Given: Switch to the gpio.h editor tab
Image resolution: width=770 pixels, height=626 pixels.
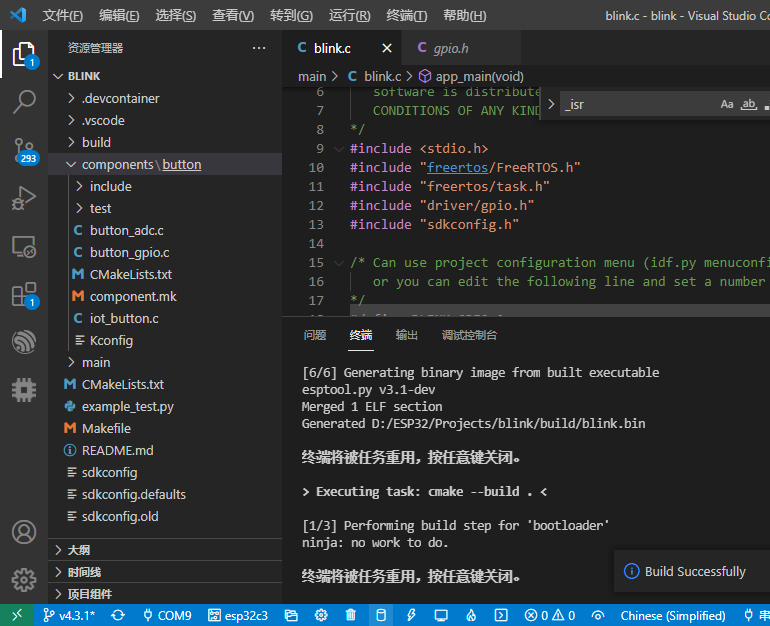Looking at the screenshot, I should (462, 48).
